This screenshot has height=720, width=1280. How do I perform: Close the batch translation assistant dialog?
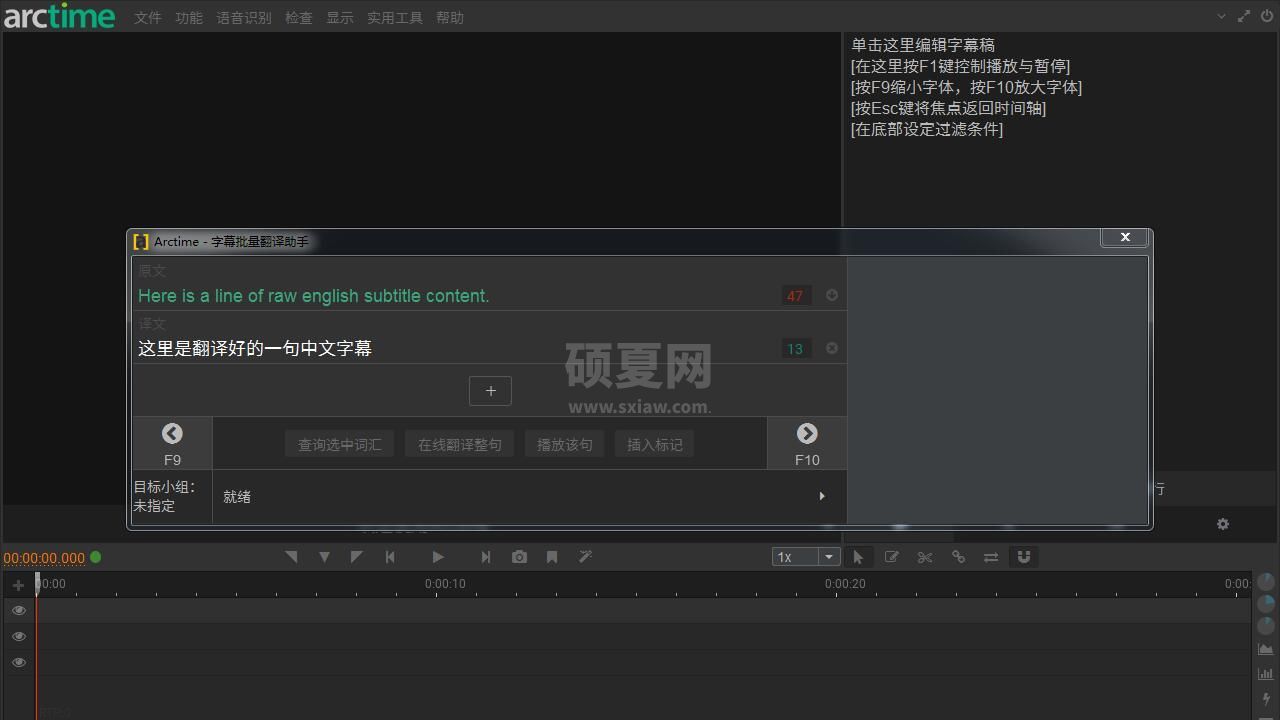tap(1125, 237)
